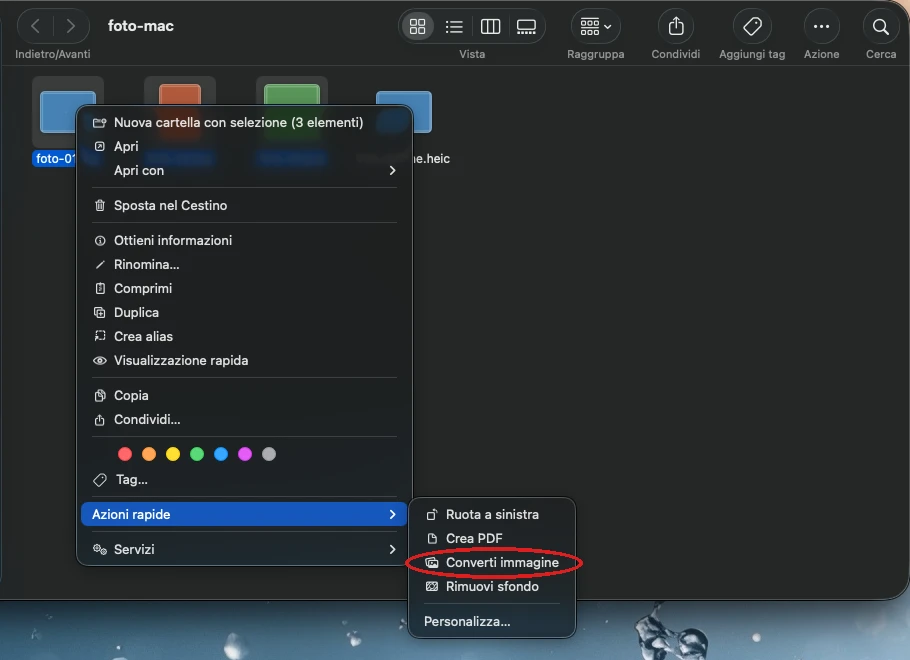Choose Rinomina... from the context menu
Viewport: 910px width, 660px height.
tap(244, 265)
